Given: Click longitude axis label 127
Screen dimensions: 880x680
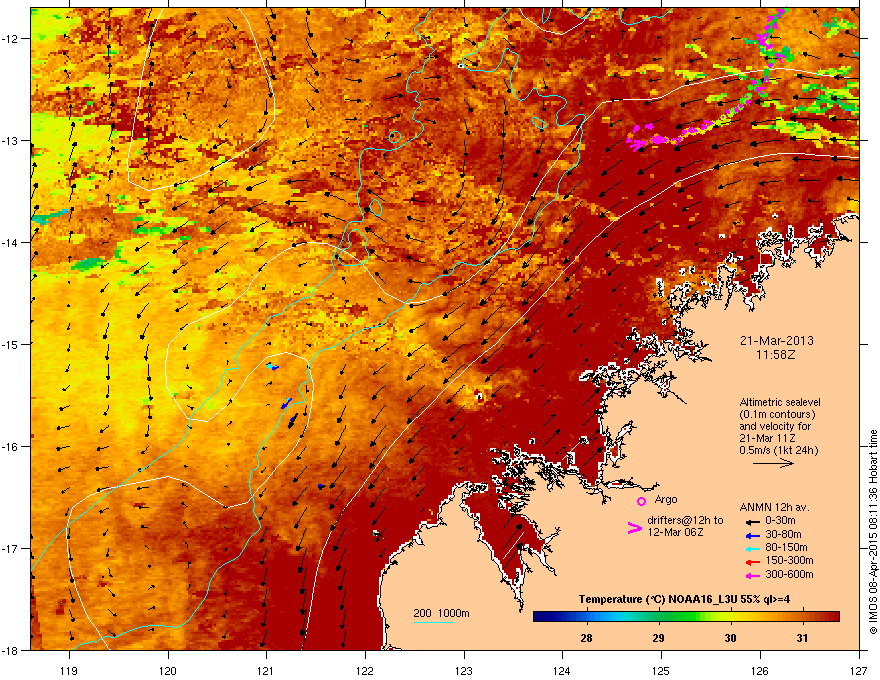Looking at the screenshot, I should 859,671.
